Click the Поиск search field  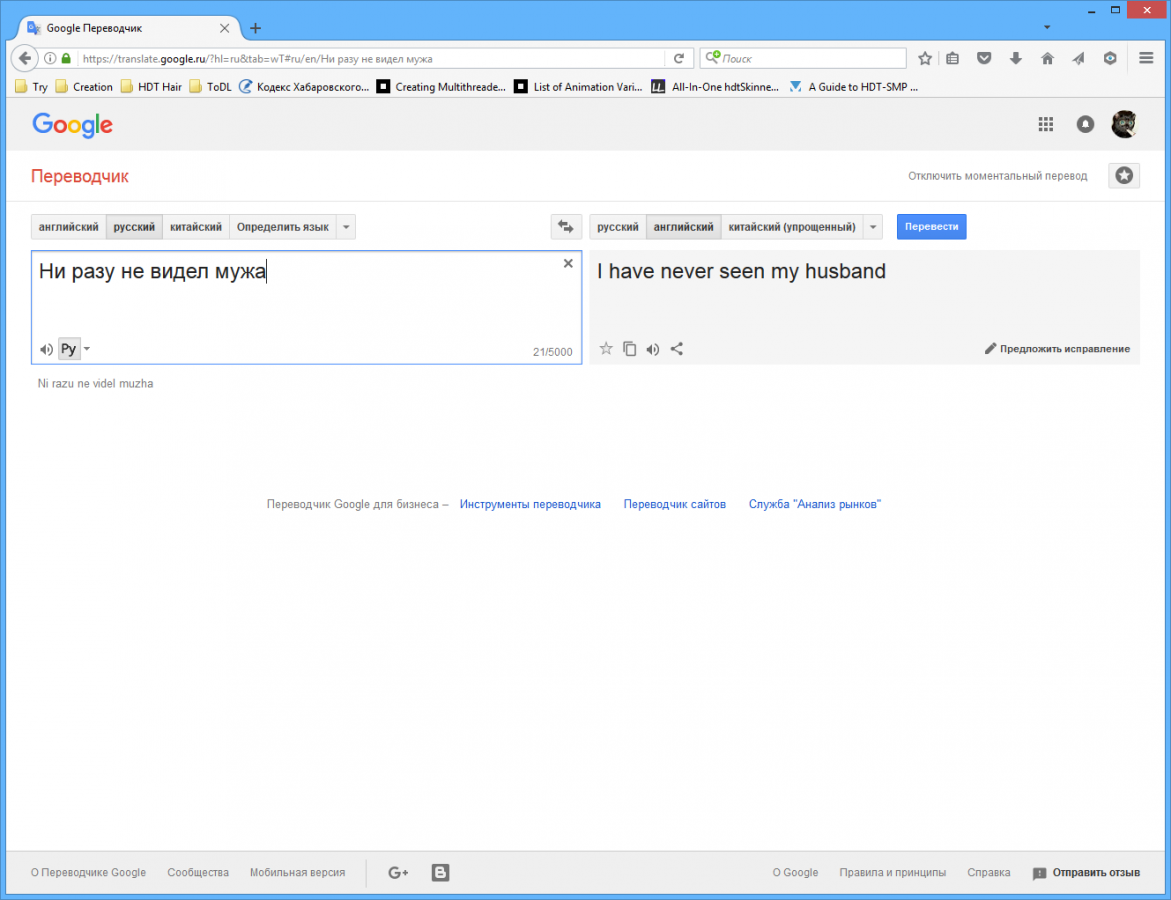[803, 58]
